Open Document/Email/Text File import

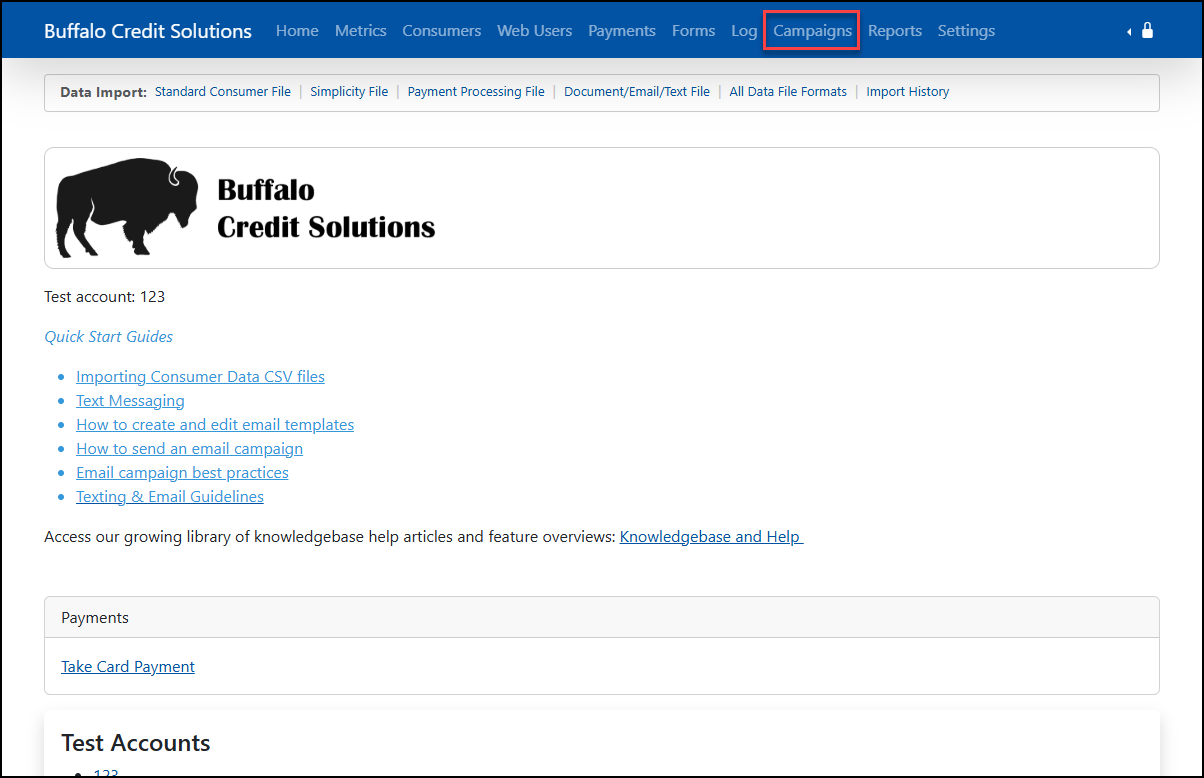coord(637,92)
